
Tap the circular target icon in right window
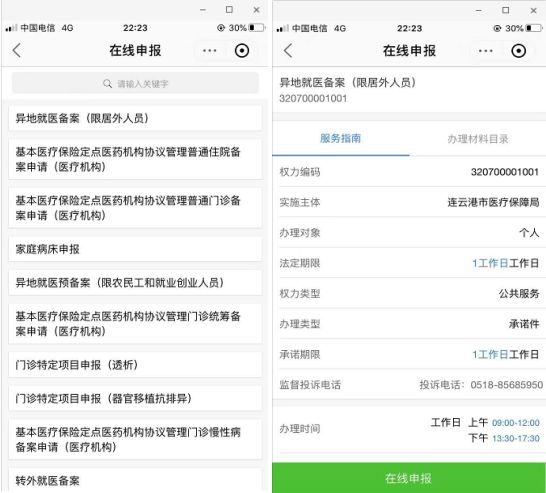(518, 51)
